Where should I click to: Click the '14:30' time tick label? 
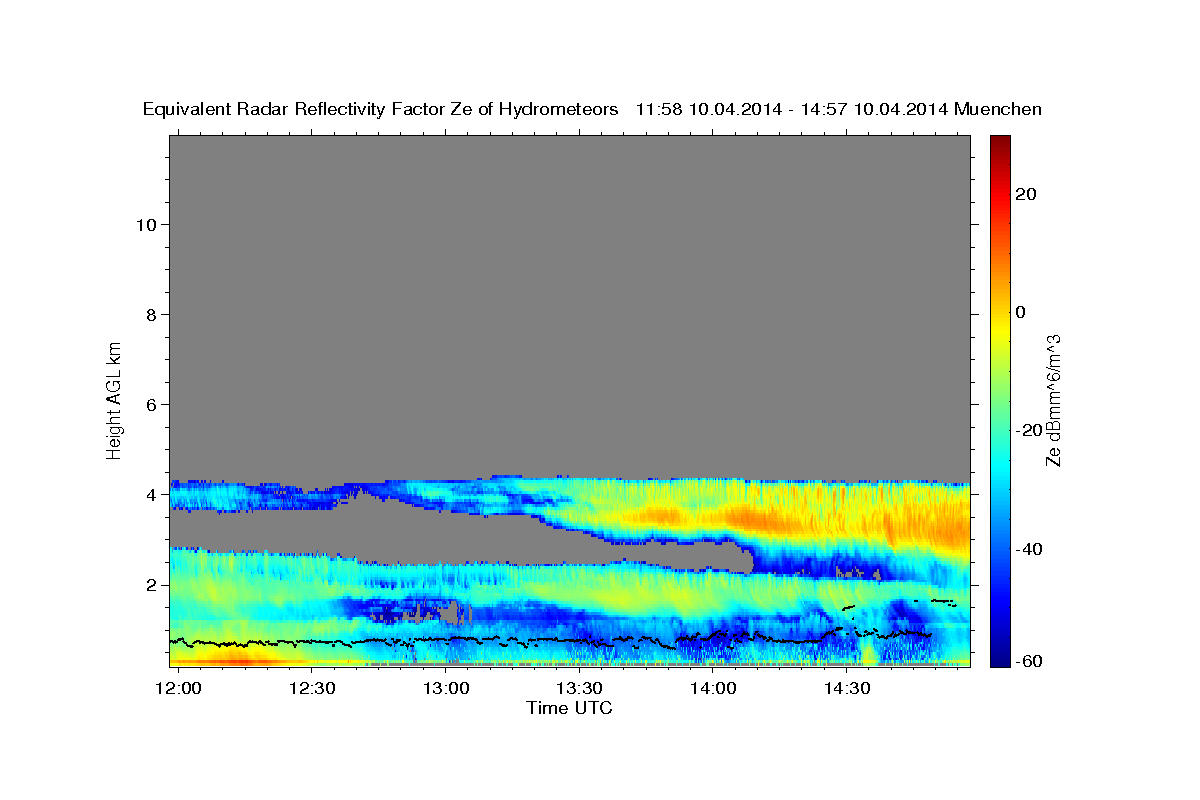(x=846, y=688)
